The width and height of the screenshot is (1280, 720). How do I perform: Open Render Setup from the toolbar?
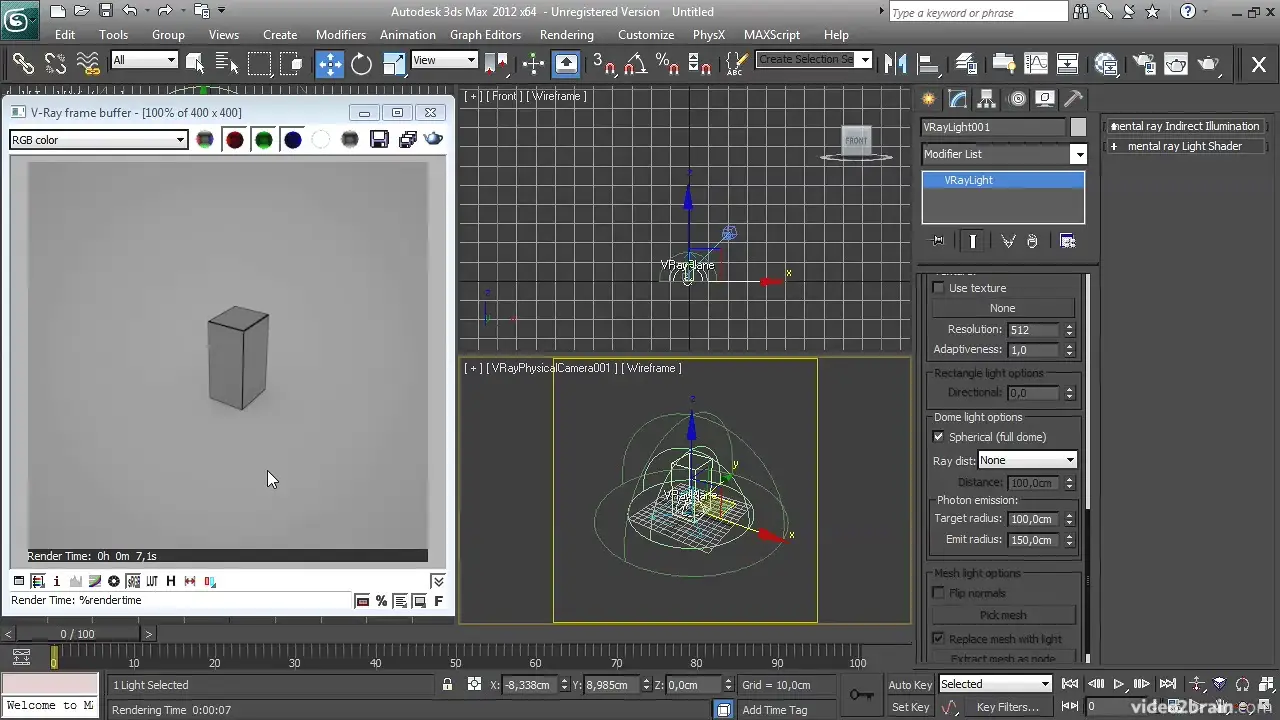coord(1142,64)
